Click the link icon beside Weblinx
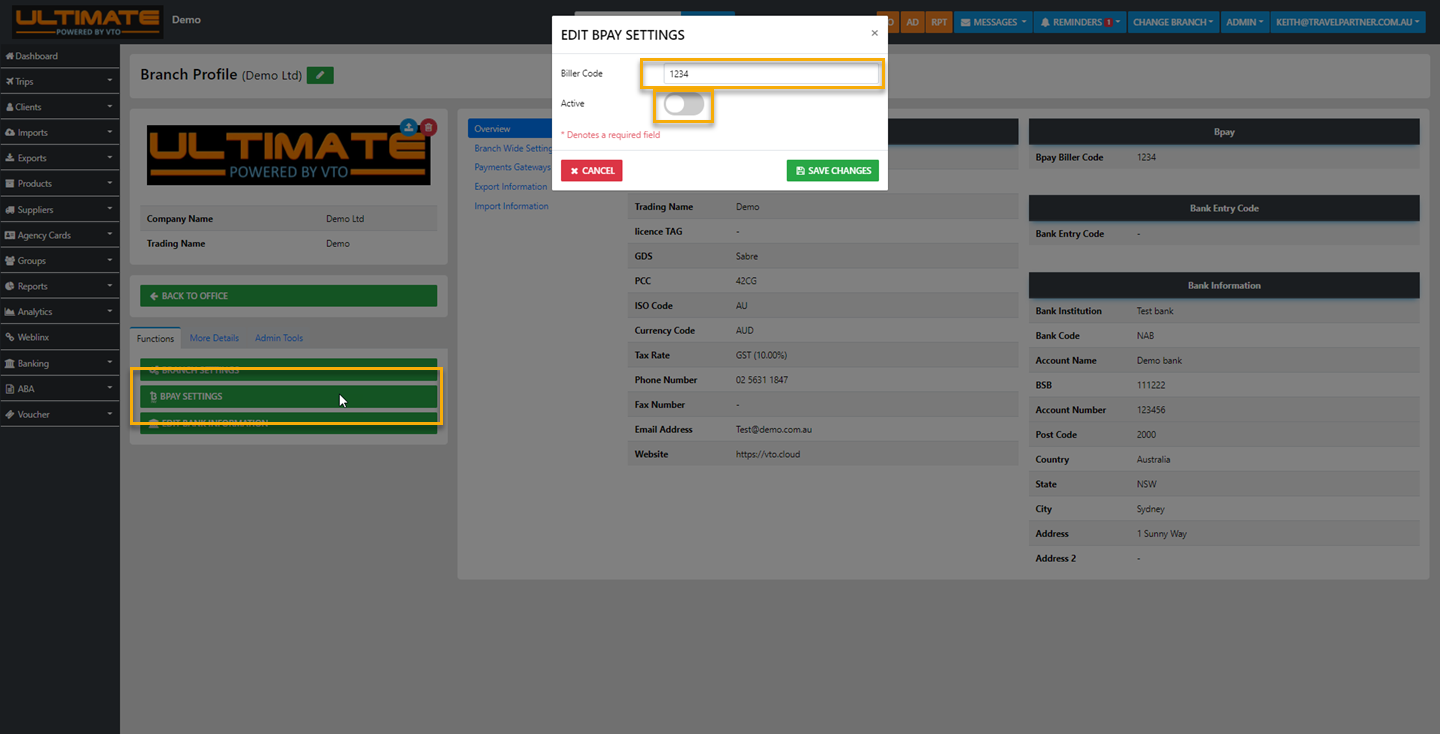 click(10, 338)
